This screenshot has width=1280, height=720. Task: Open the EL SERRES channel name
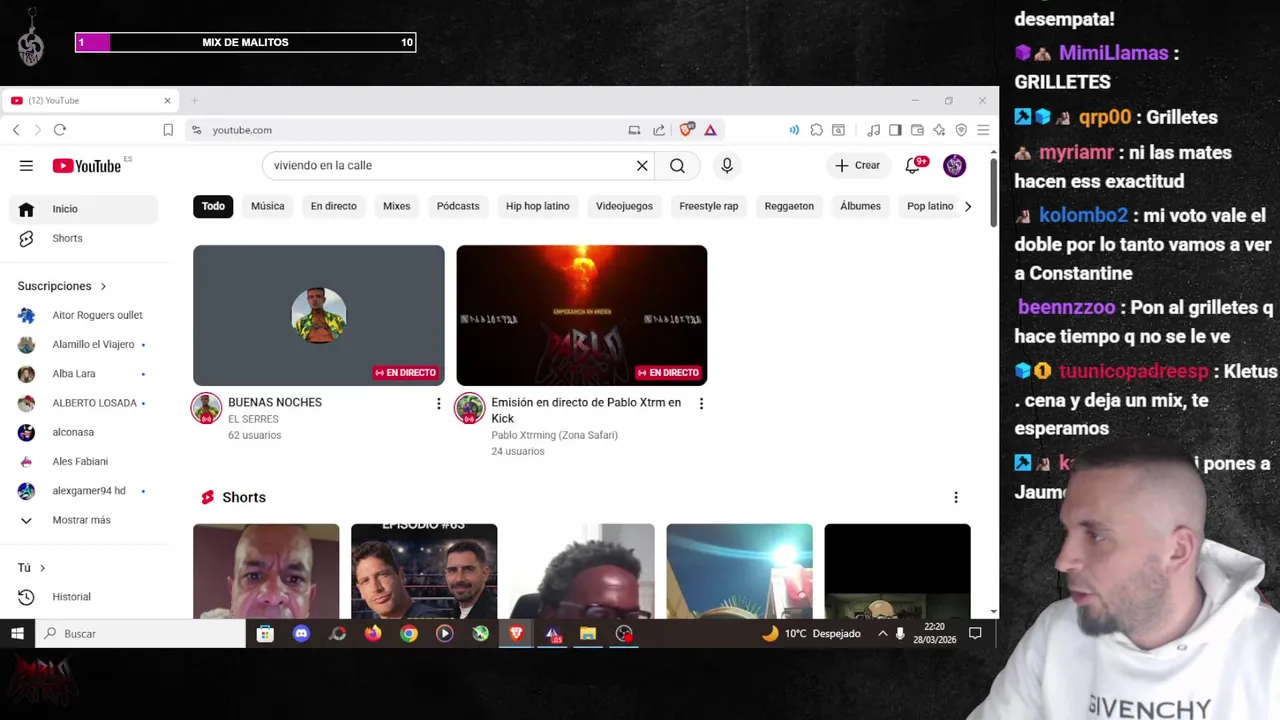(253, 419)
